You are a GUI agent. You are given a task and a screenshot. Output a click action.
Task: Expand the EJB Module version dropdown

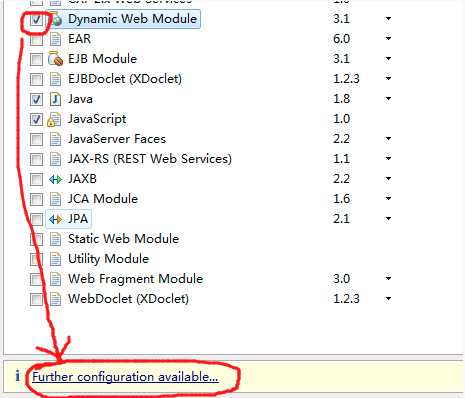coord(388,59)
